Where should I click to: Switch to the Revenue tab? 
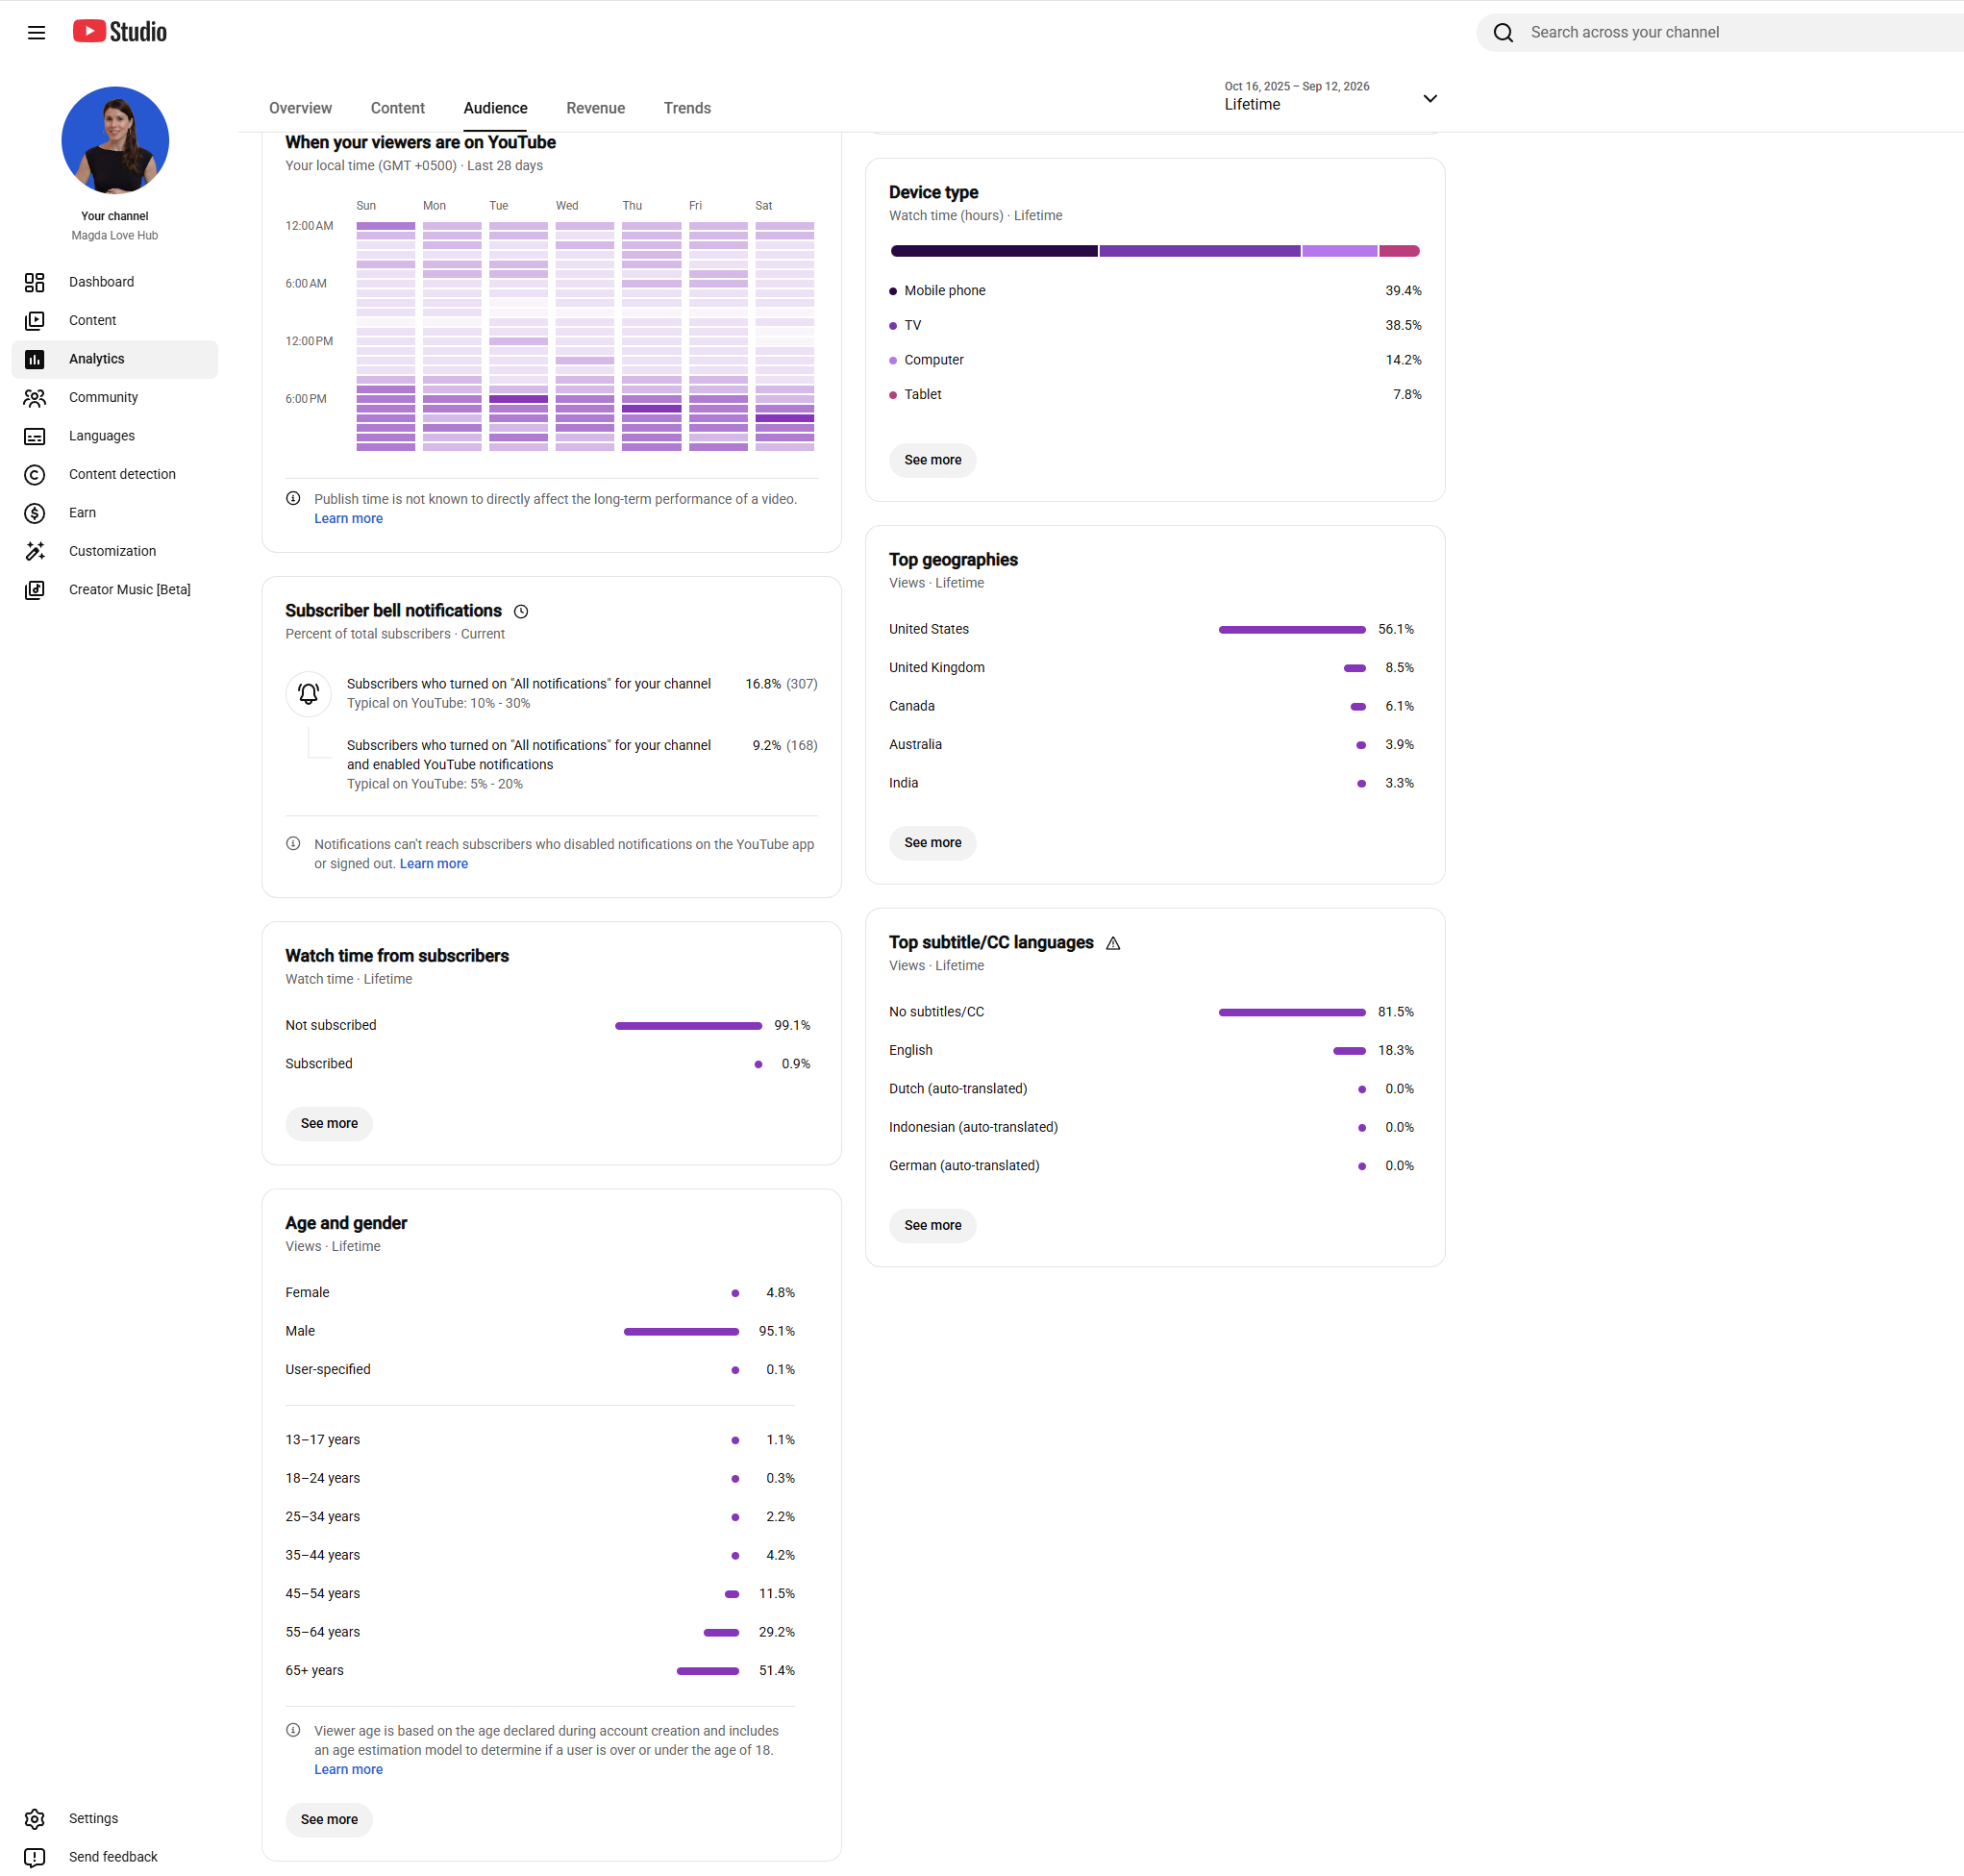coord(595,108)
